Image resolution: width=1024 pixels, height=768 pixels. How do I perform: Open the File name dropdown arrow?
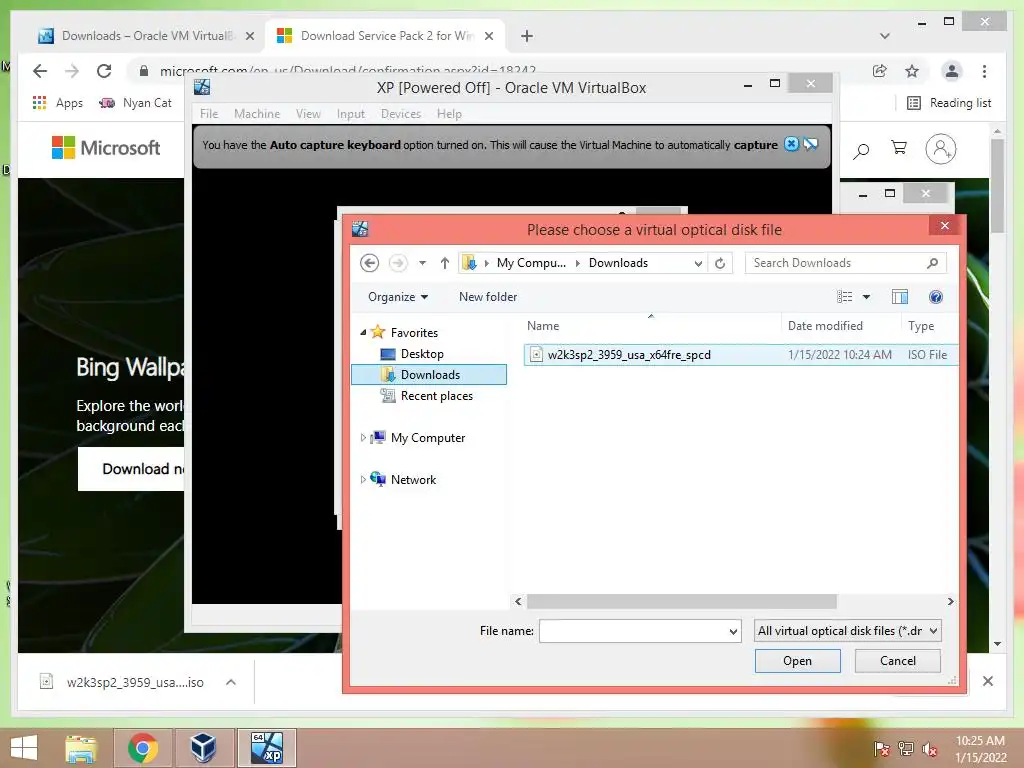[x=733, y=632]
